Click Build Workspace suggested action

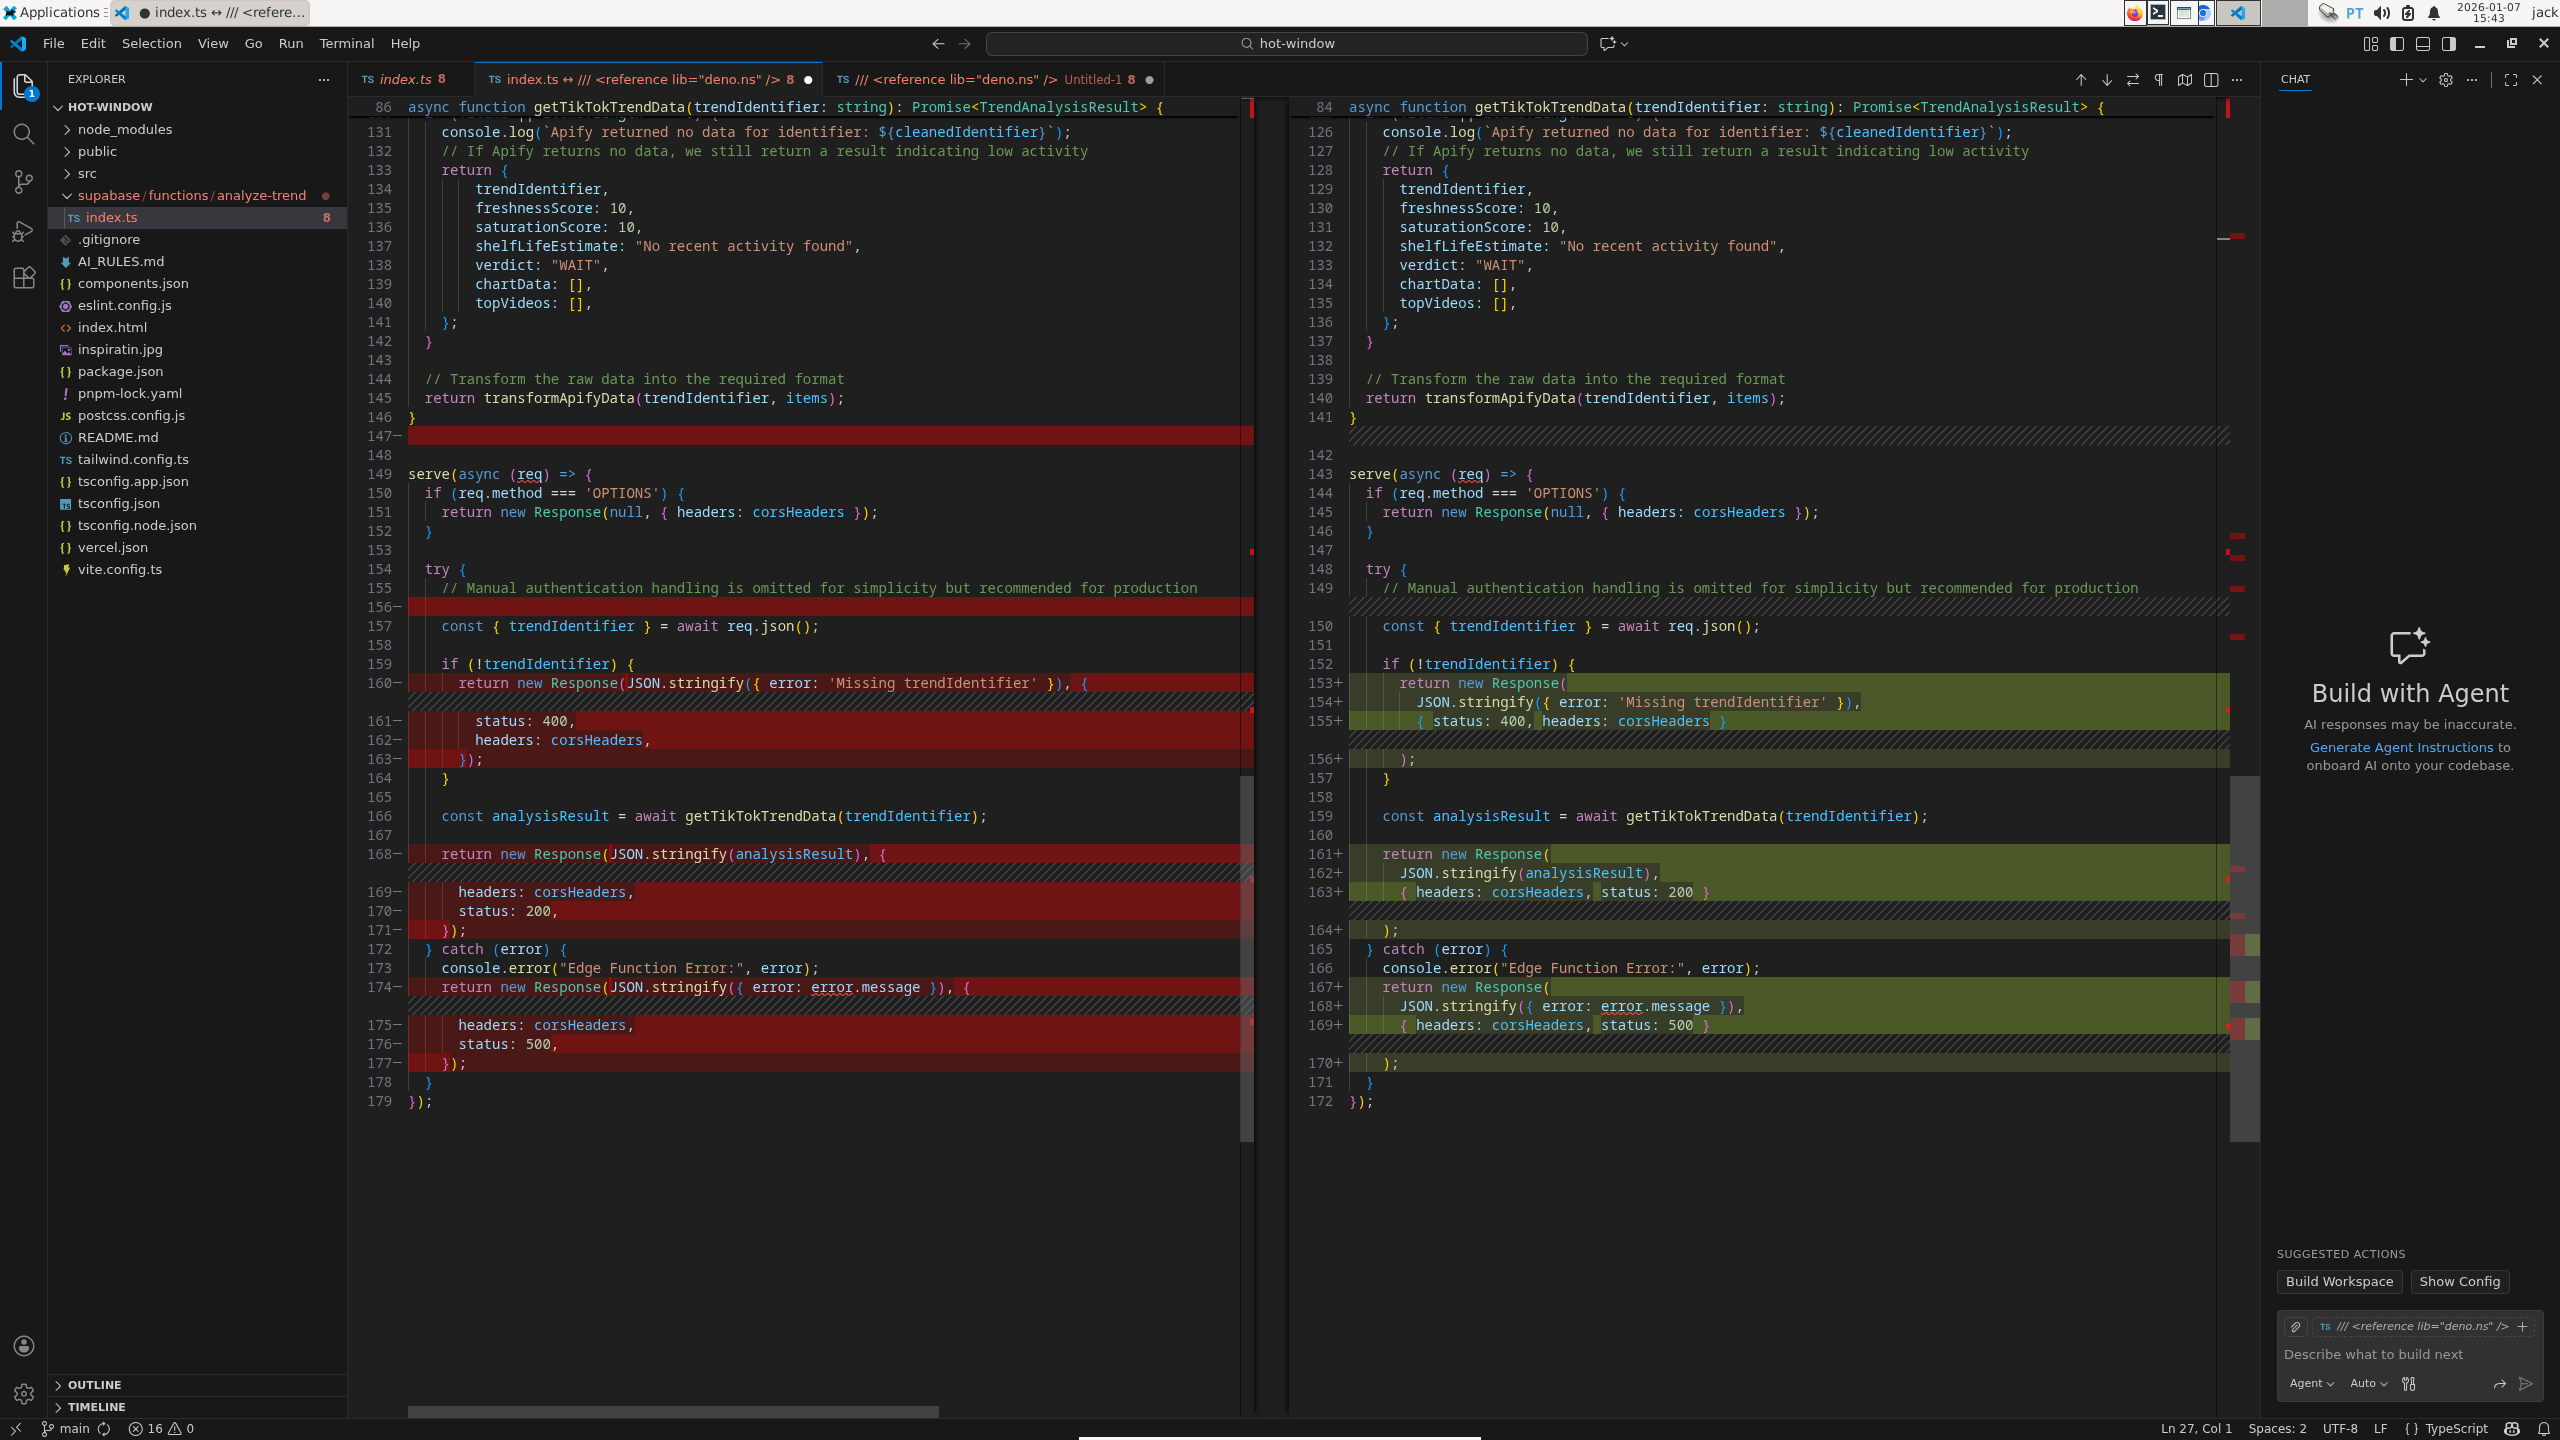pos(2339,1282)
